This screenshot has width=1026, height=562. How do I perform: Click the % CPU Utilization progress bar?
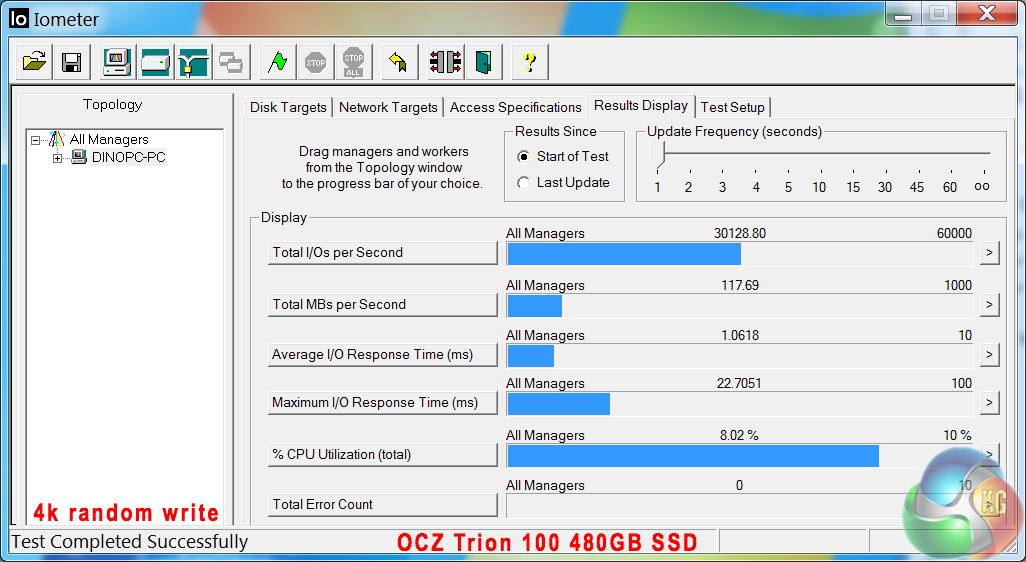pyautogui.click(x=739, y=456)
